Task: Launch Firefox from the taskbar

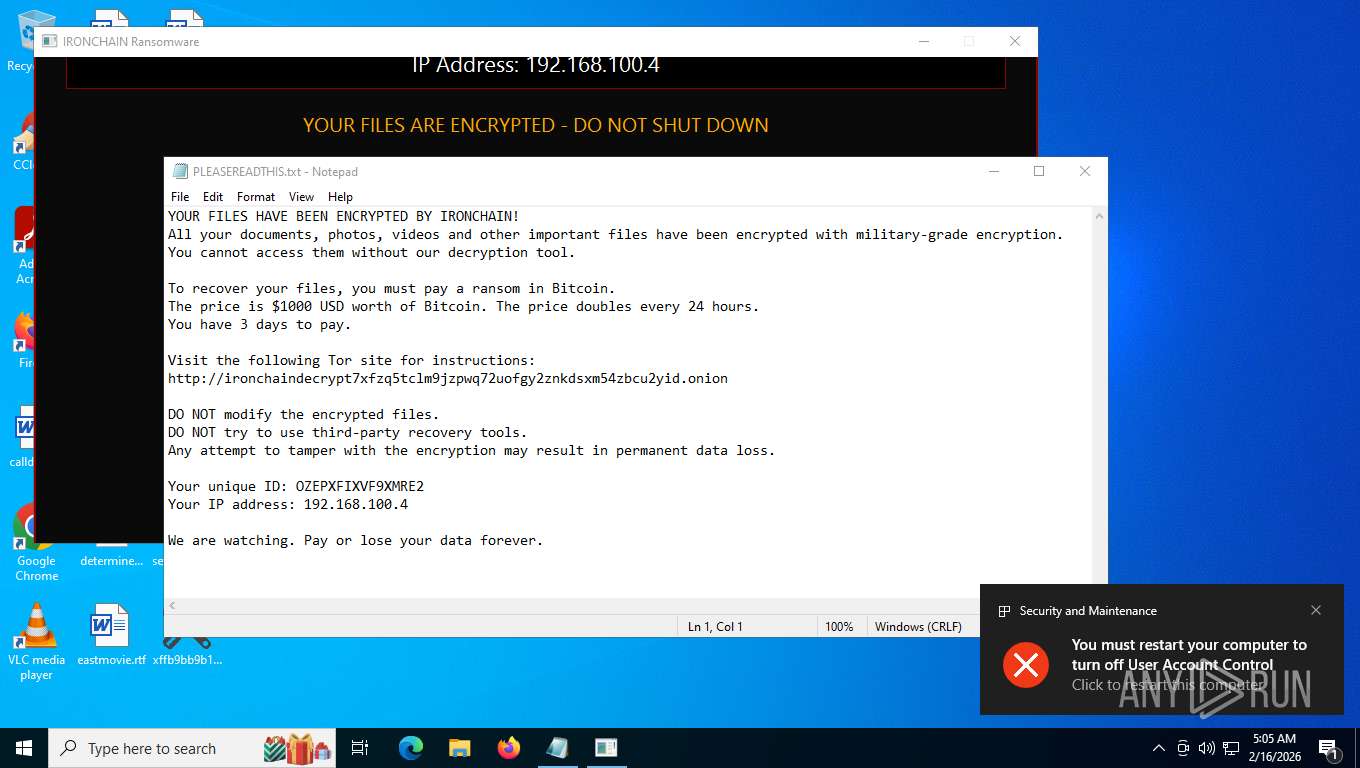Action: pos(509,748)
